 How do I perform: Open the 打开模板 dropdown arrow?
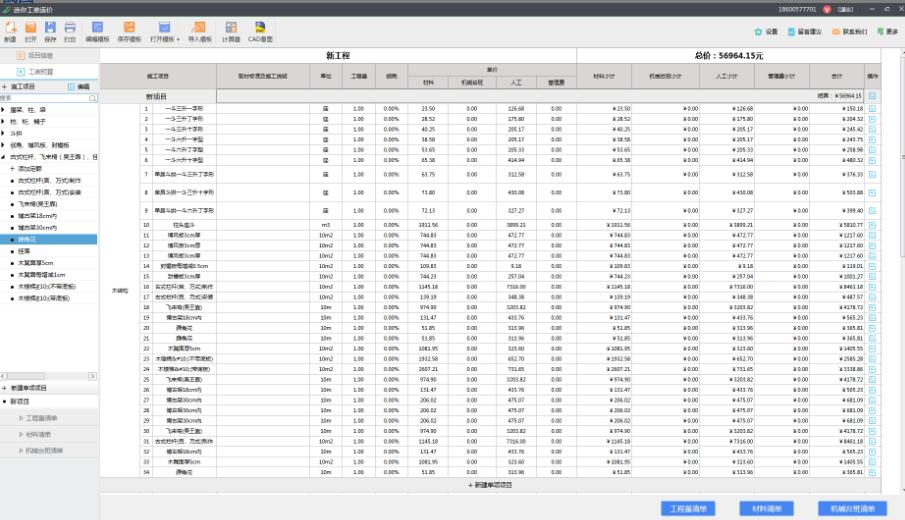[x=178, y=40]
